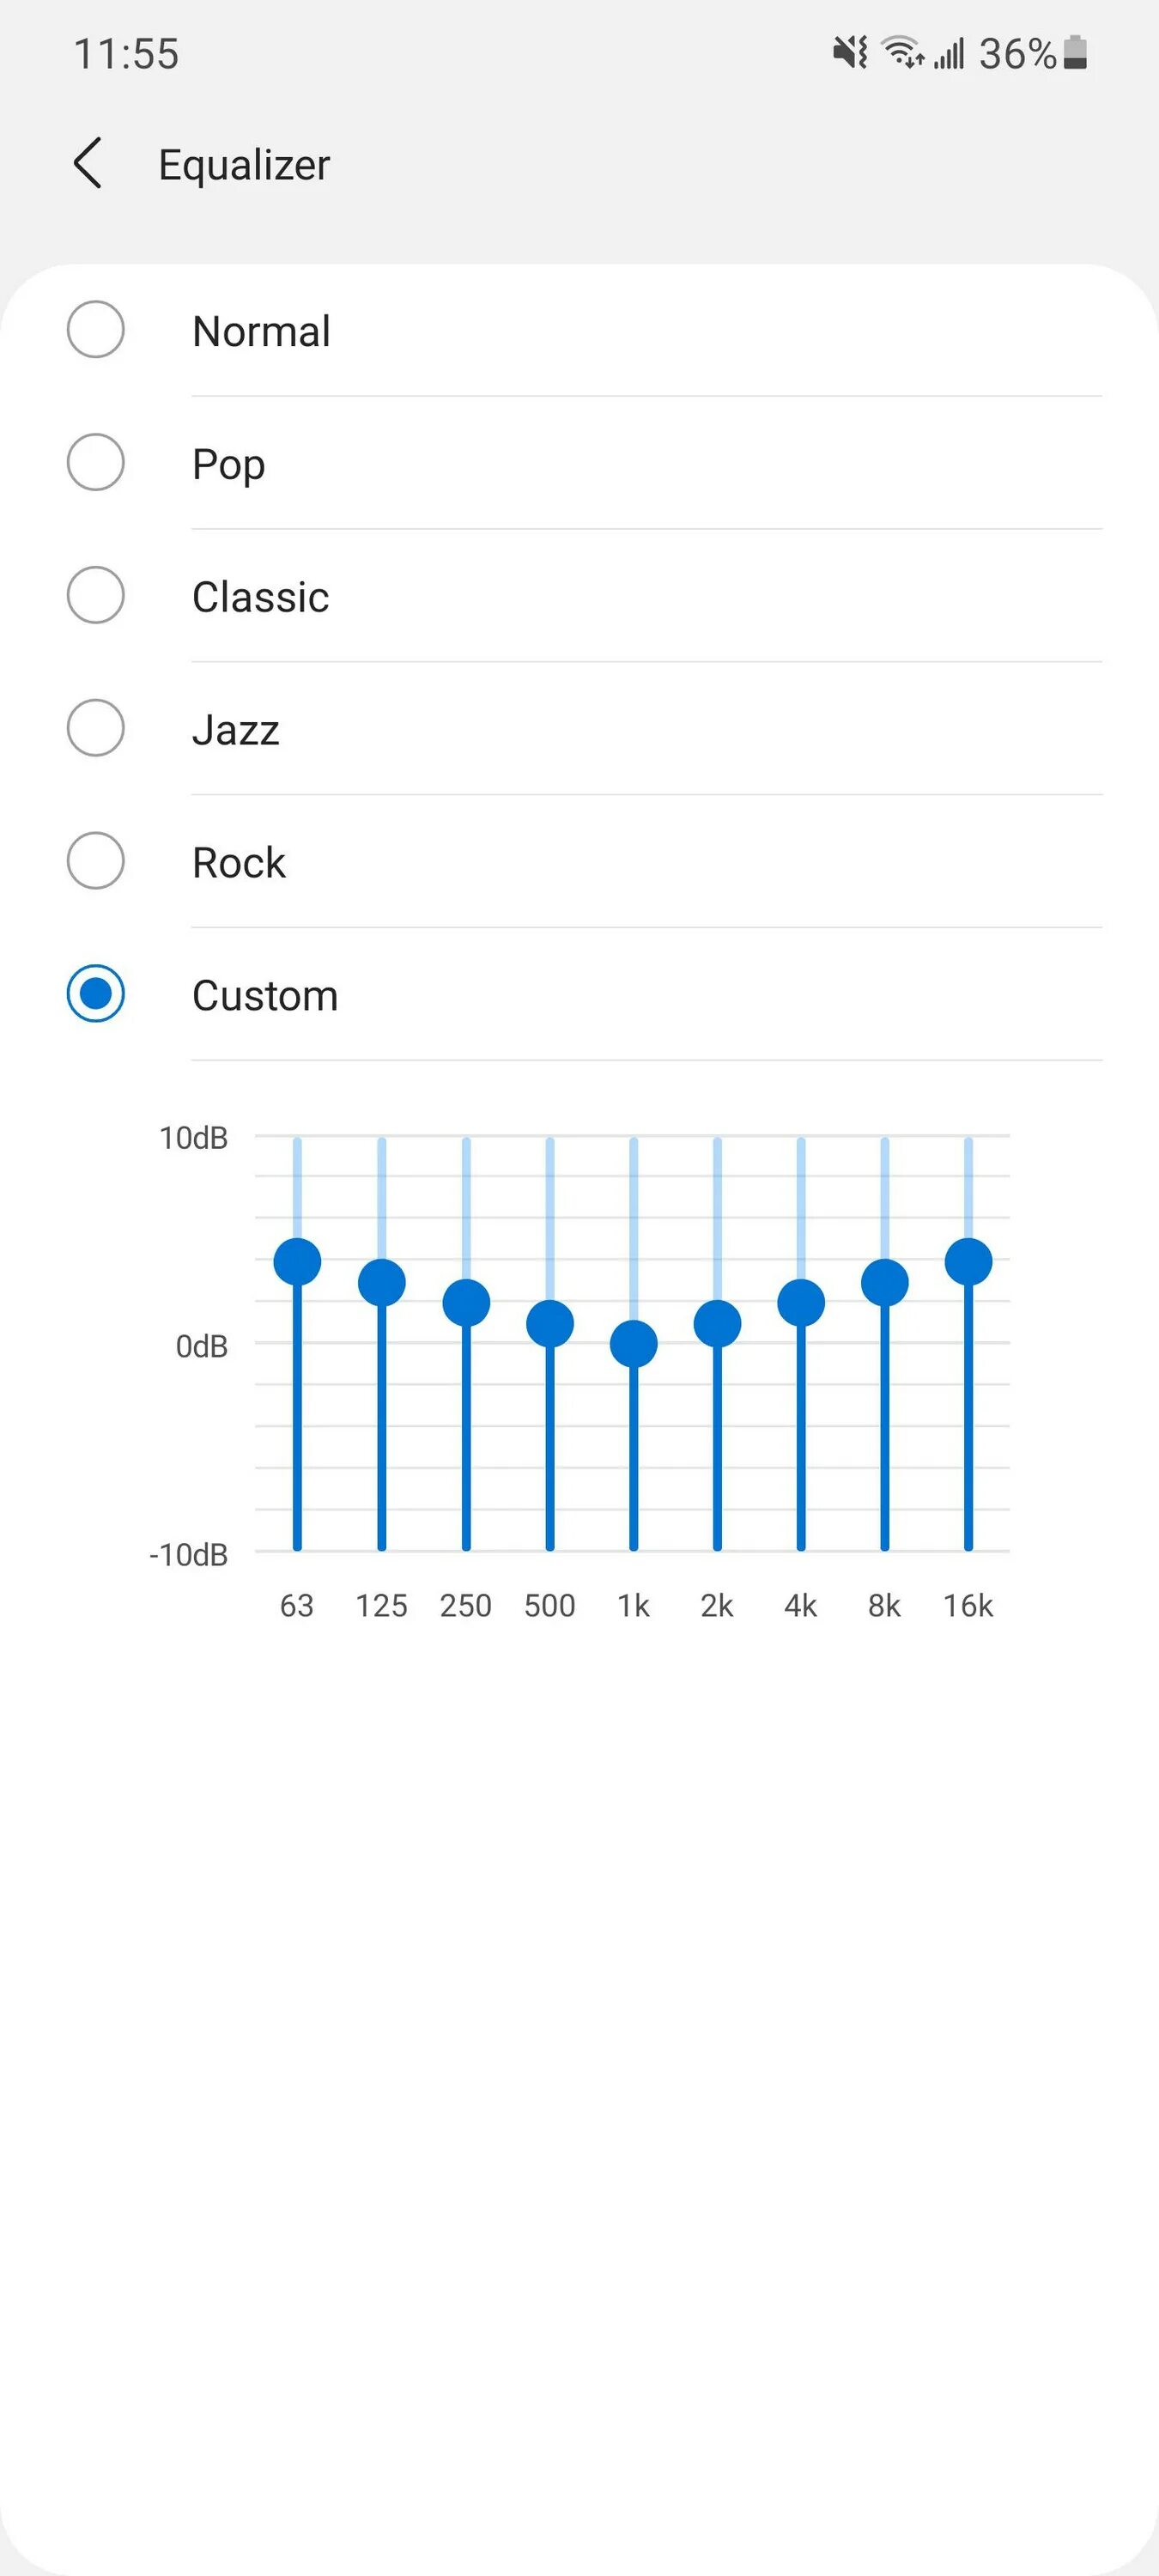Viewport: 1159px width, 2576px height.
Task: Tap the Wi-Fi status icon
Action: (902, 52)
